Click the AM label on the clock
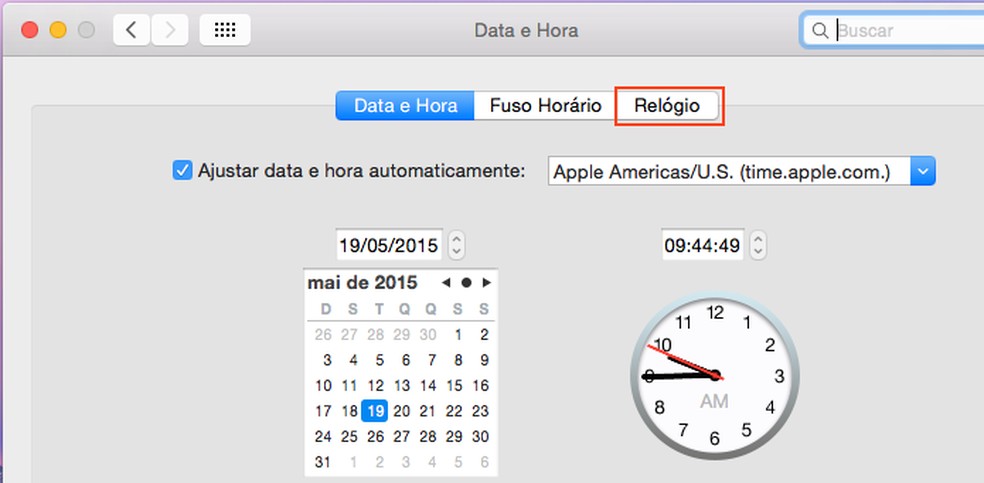 tap(714, 401)
